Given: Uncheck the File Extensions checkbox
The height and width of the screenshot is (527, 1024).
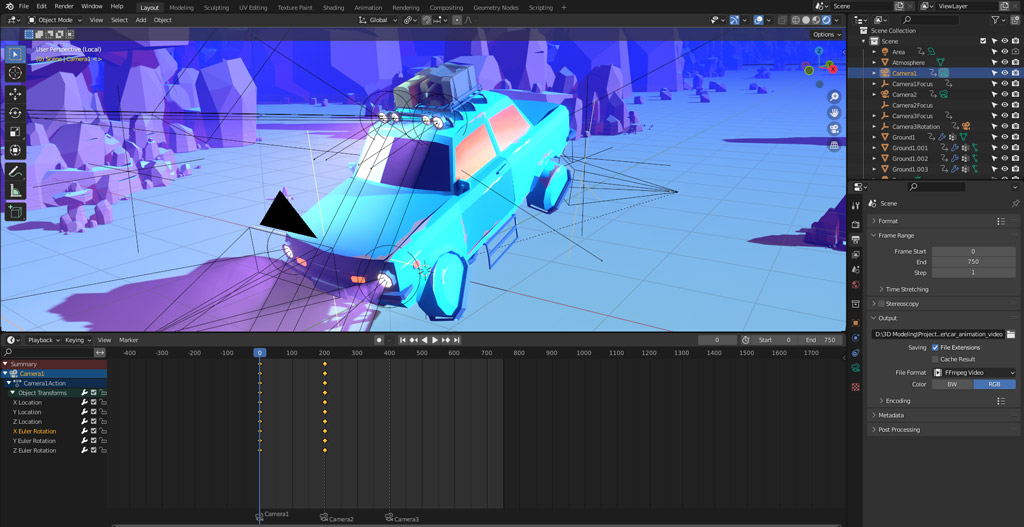Looking at the screenshot, I should click(935, 347).
